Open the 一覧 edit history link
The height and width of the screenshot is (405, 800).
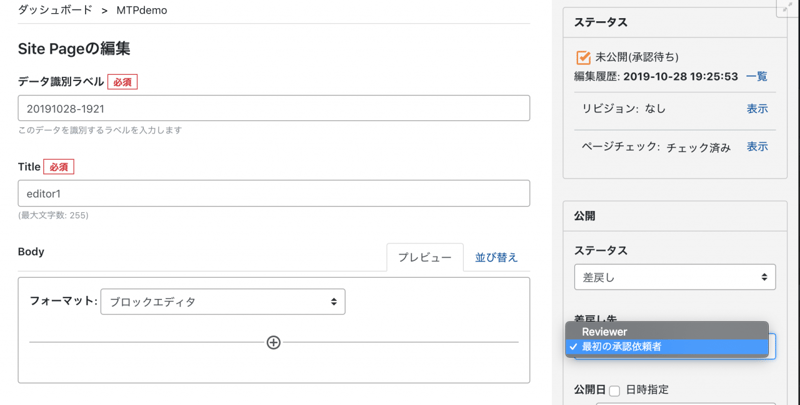(757, 76)
